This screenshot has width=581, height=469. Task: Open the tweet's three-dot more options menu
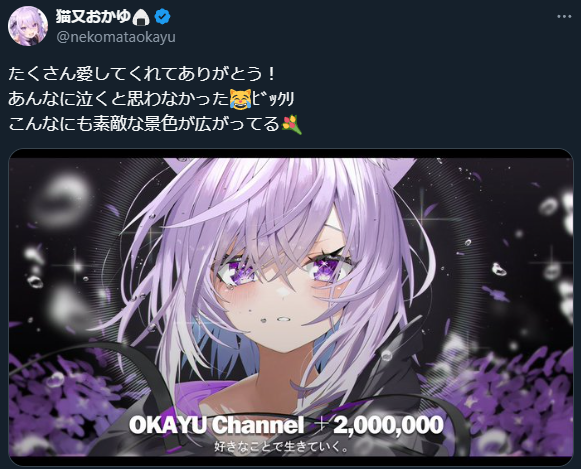(564, 17)
